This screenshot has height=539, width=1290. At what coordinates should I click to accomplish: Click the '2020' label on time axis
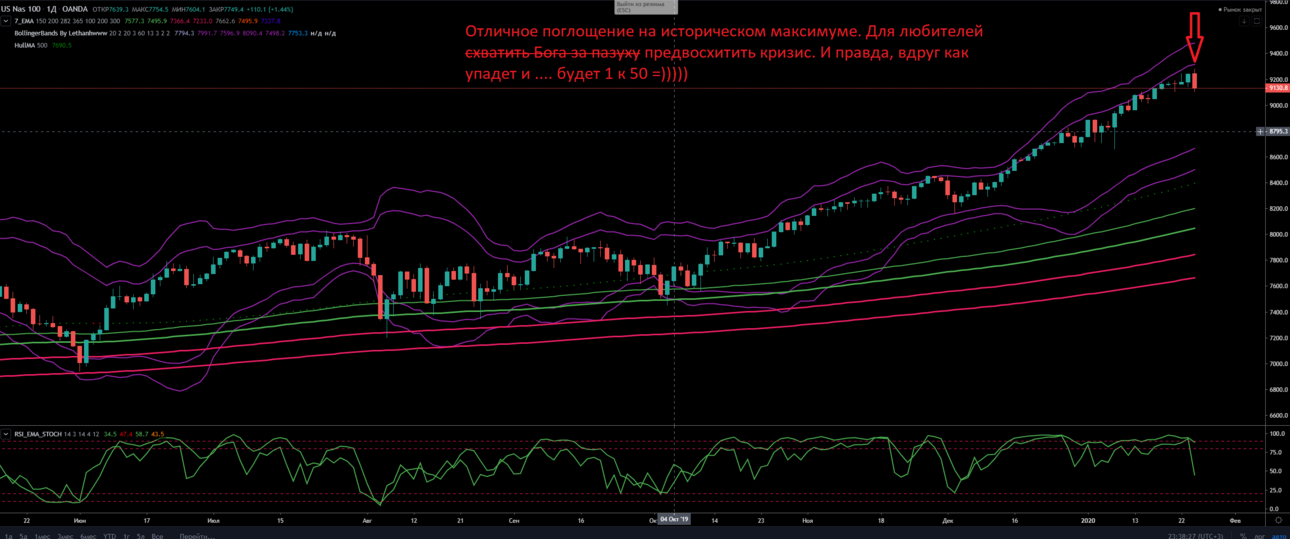[1086, 521]
